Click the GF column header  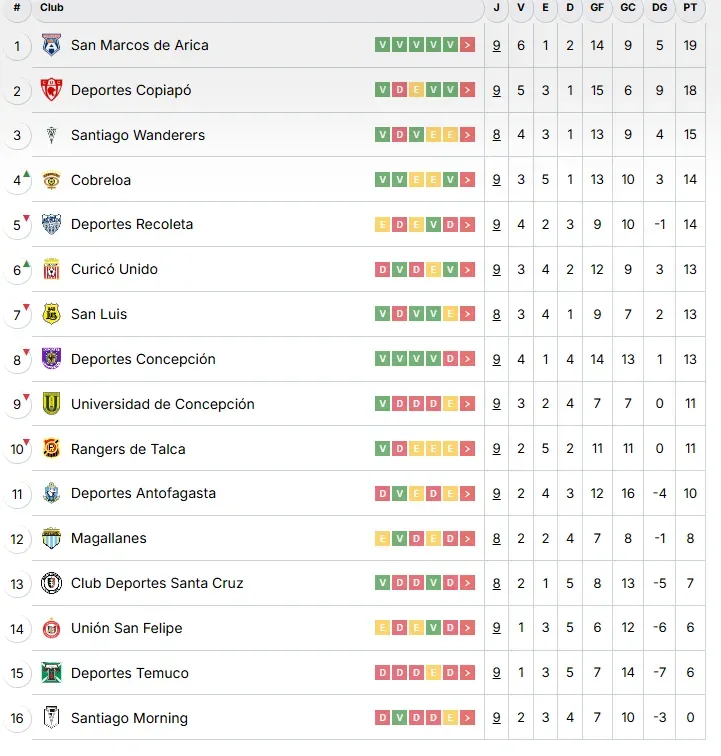[x=597, y=7]
